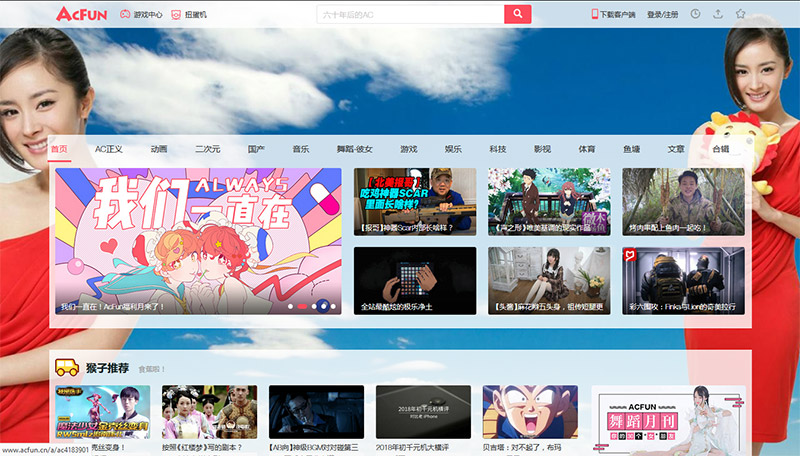Select the 音乐 navigation tab
This screenshot has width=800, height=456.
301,149
